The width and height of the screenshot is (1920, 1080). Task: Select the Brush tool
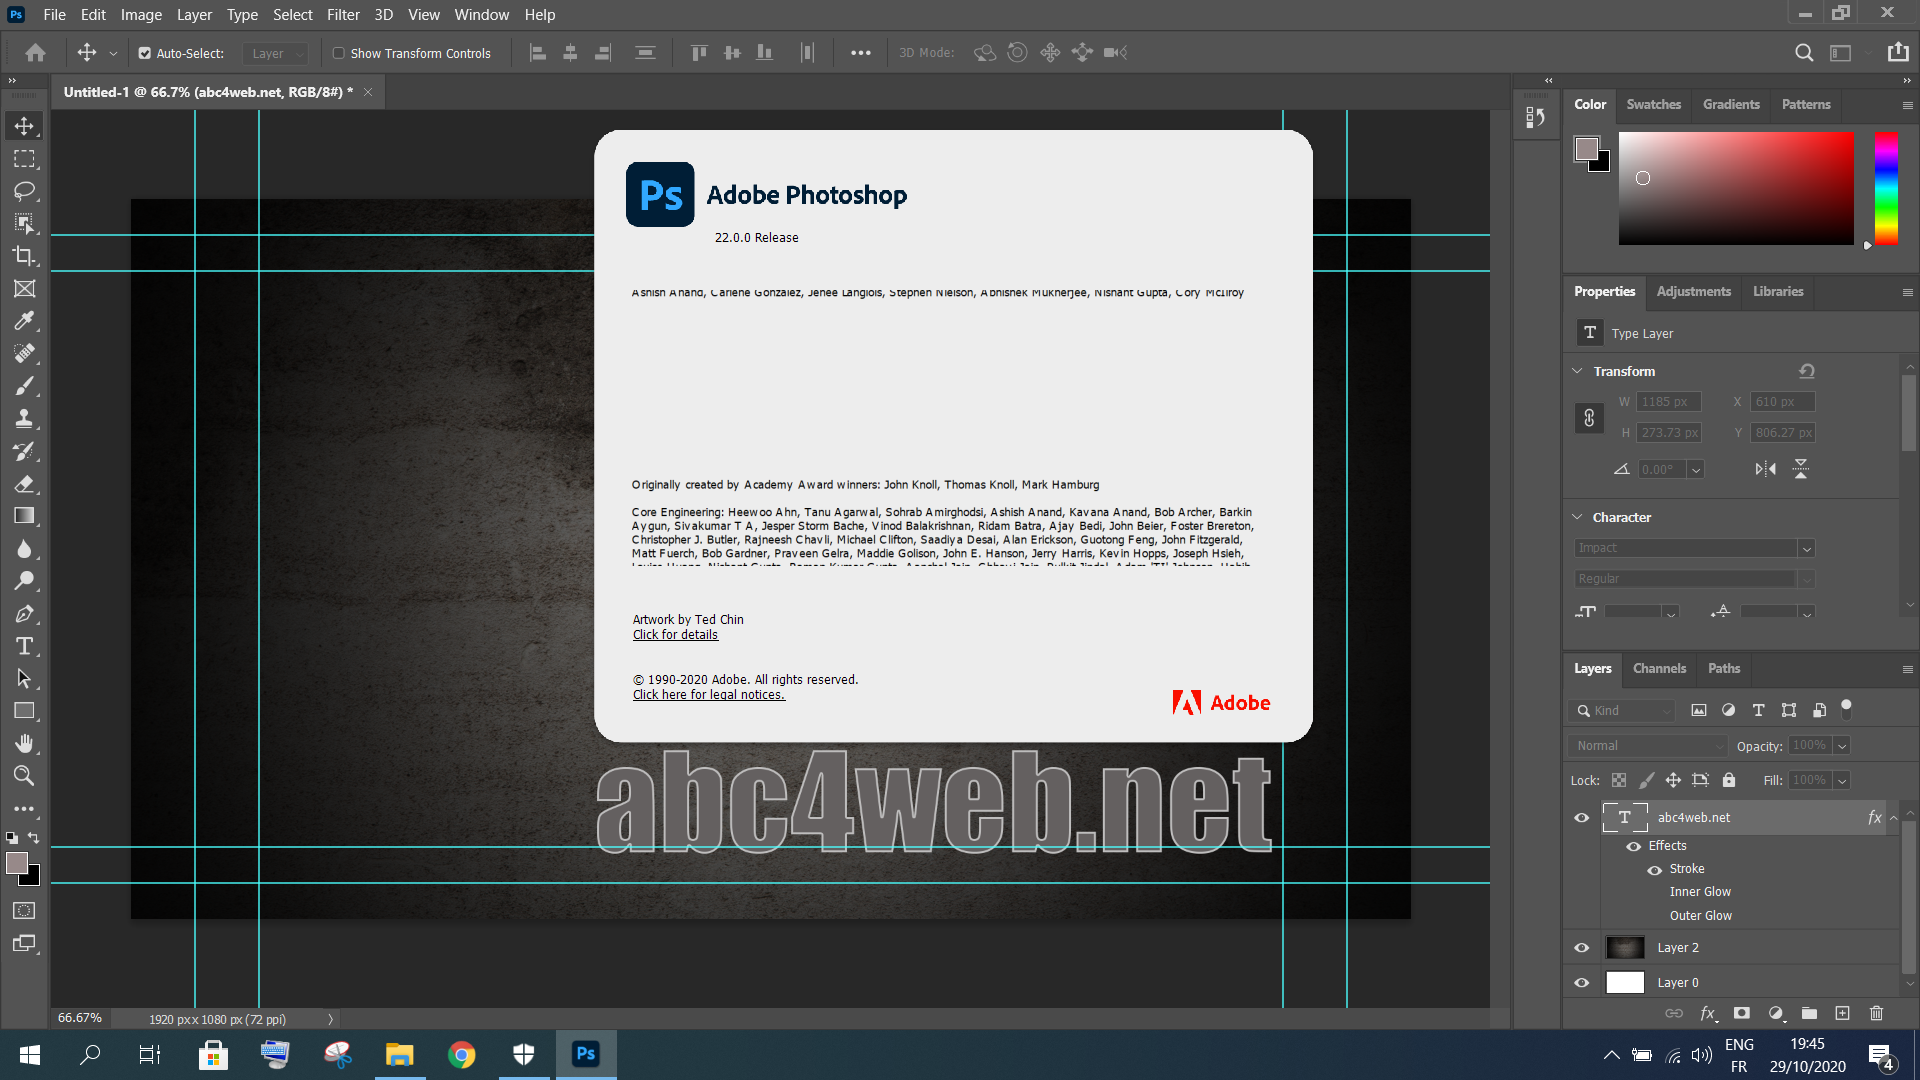pos(24,386)
